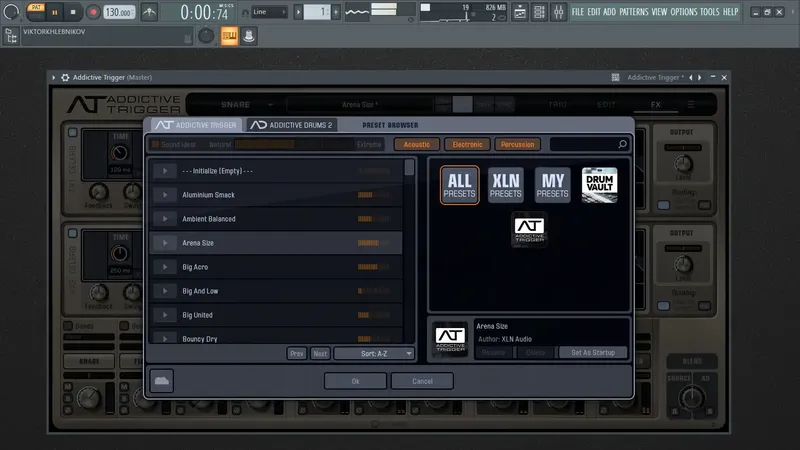Select the ALL PRESETS tile
The width and height of the screenshot is (800, 450).
(459, 185)
